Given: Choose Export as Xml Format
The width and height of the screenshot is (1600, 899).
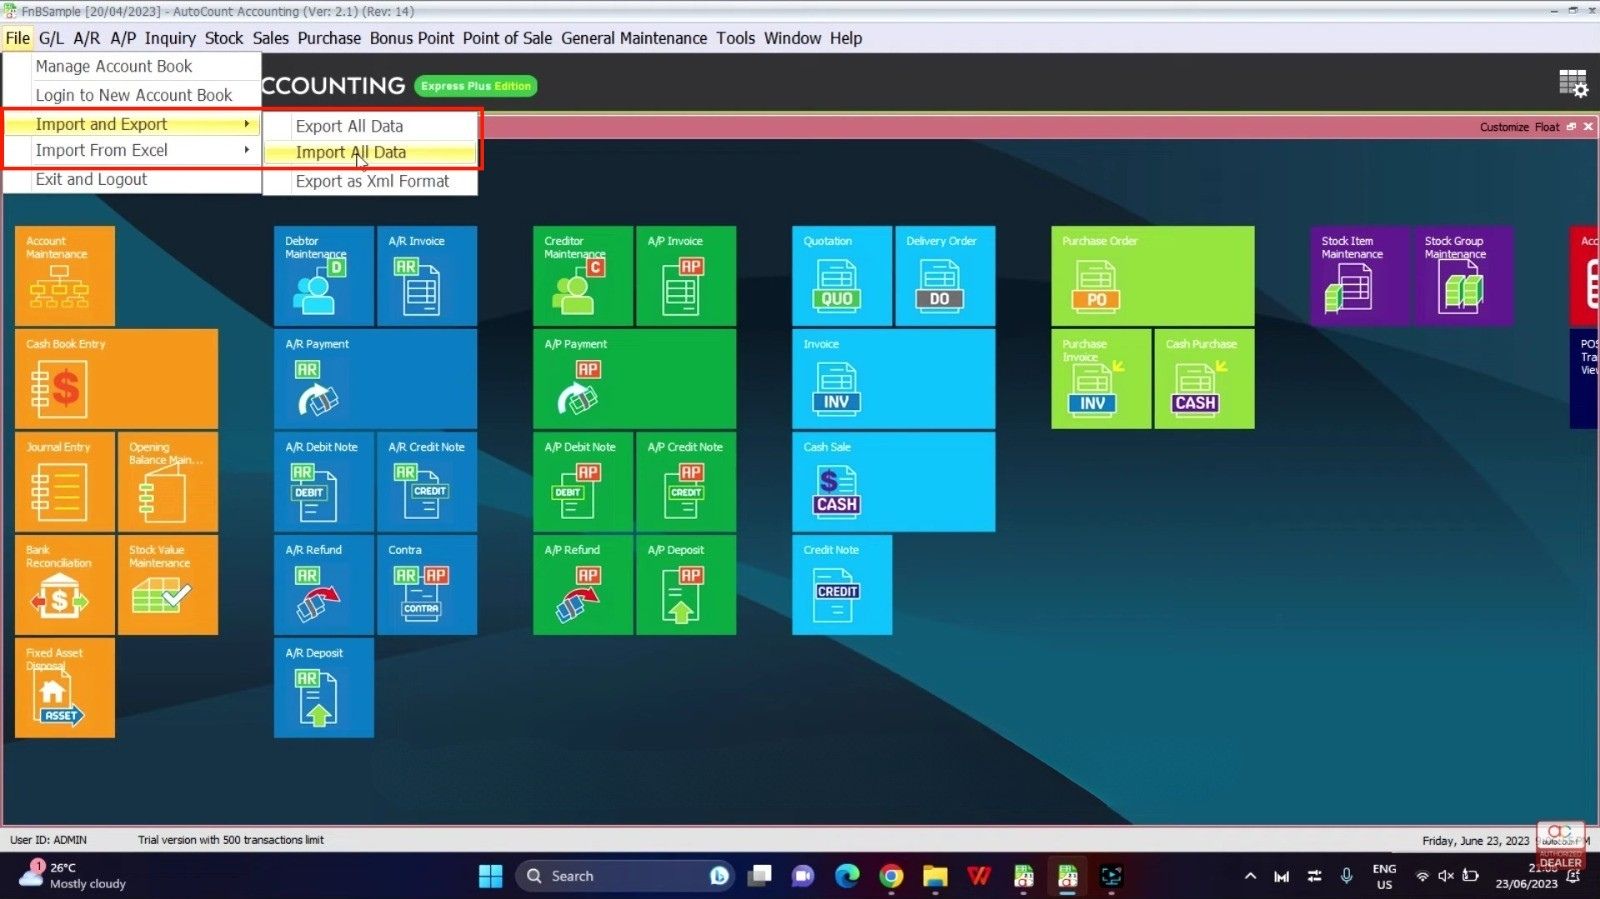Looking at the screenshot, I should pos(372,181).
